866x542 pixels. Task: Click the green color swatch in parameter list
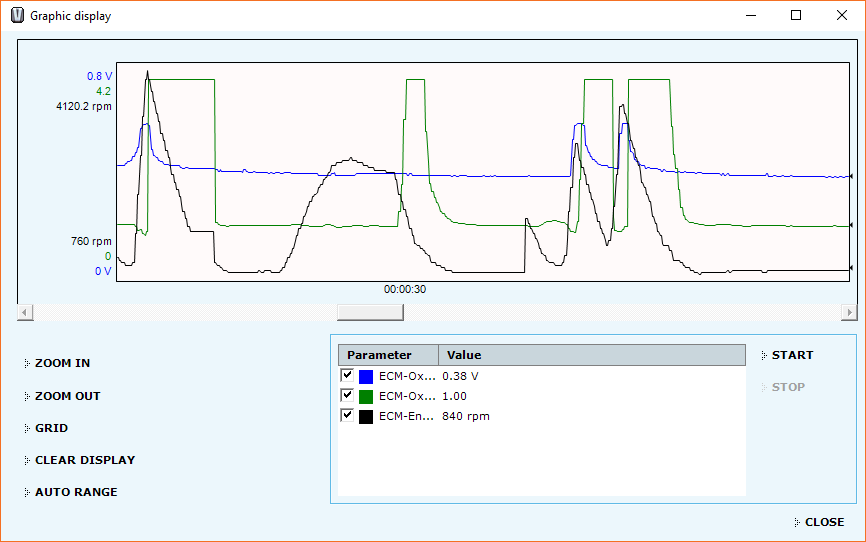[366, 397]
